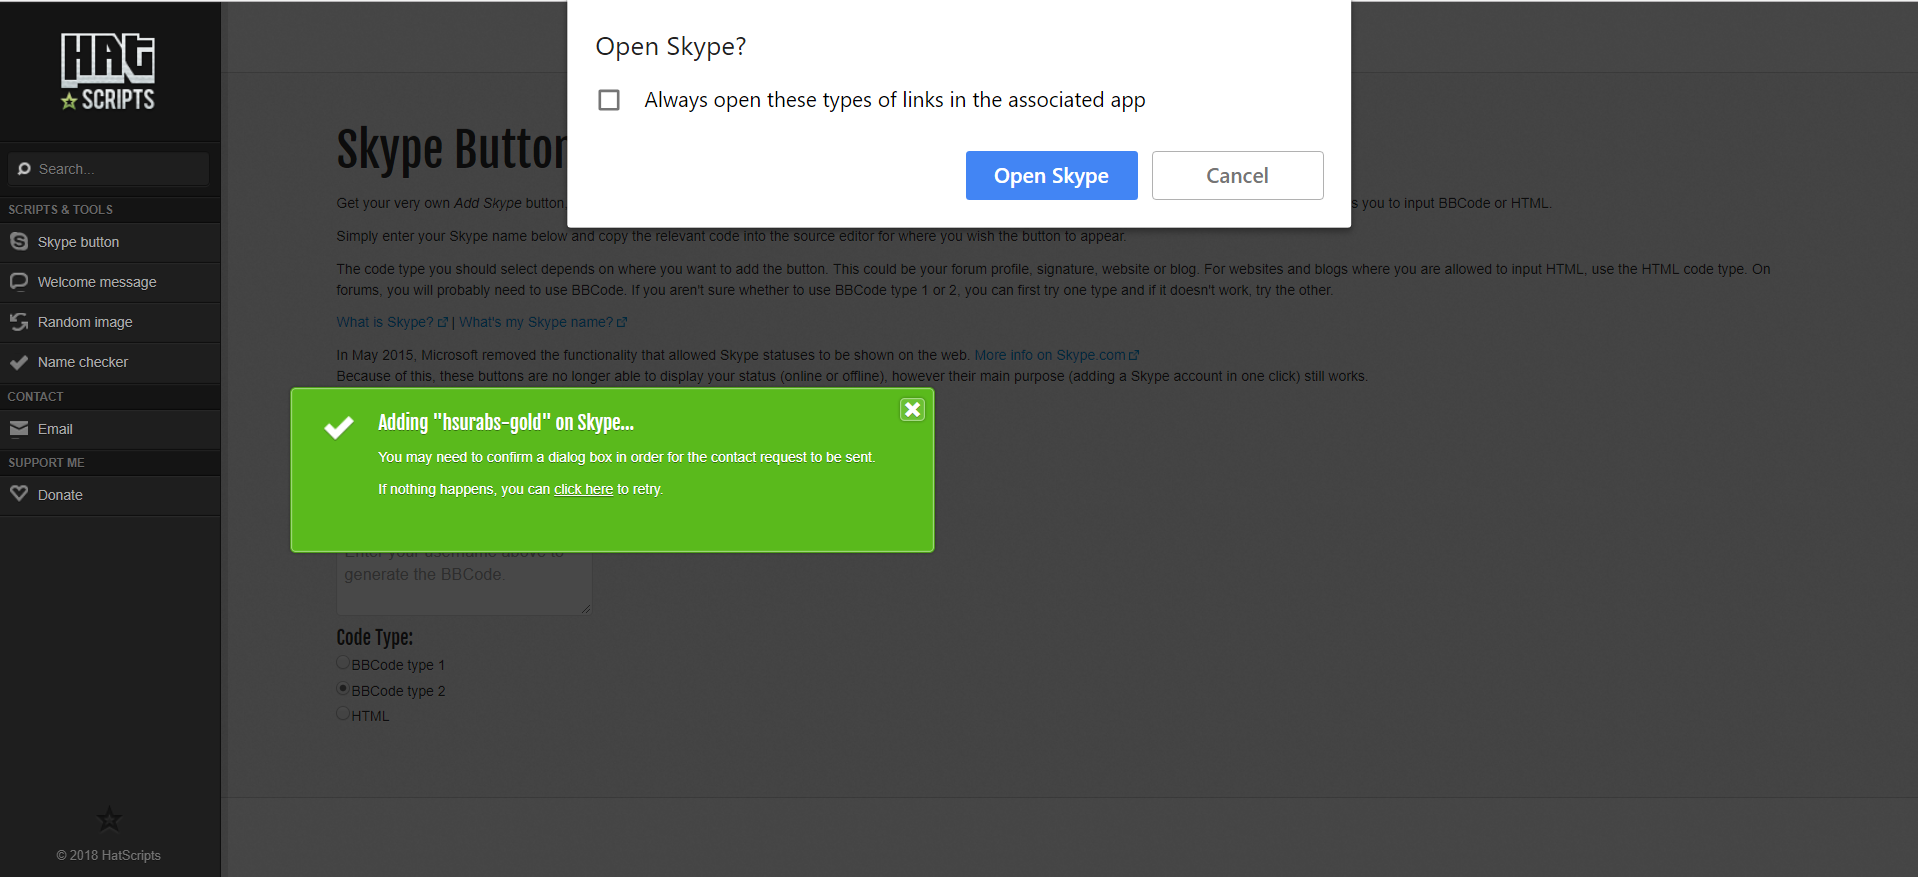Click the sidebar Search field
Viewport: 1918px width, 877px height.
click(109, 169)
